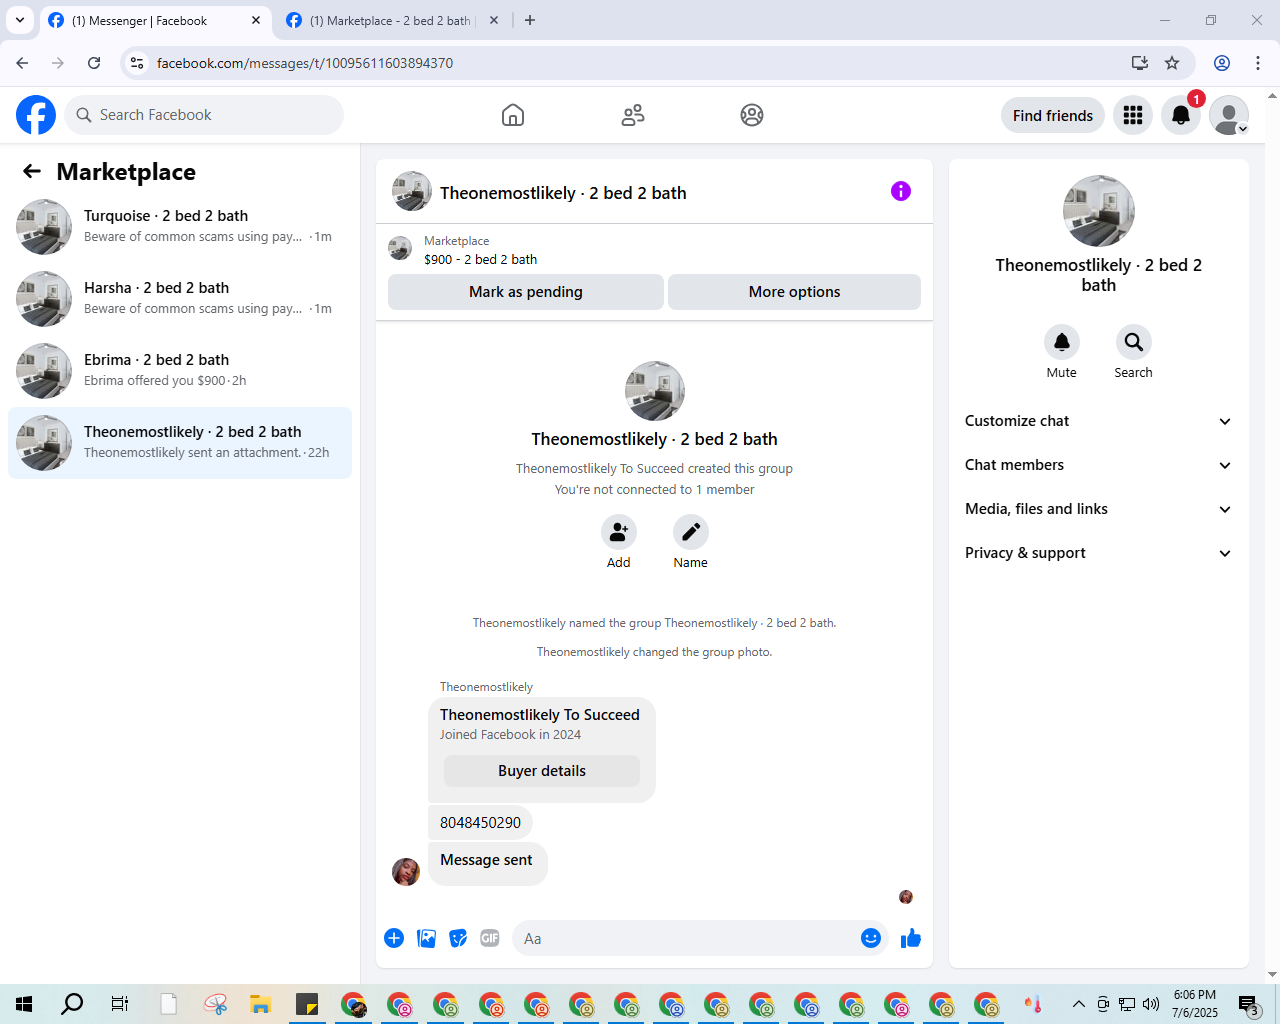Open group photo in right info panel

coord(1099,211)
